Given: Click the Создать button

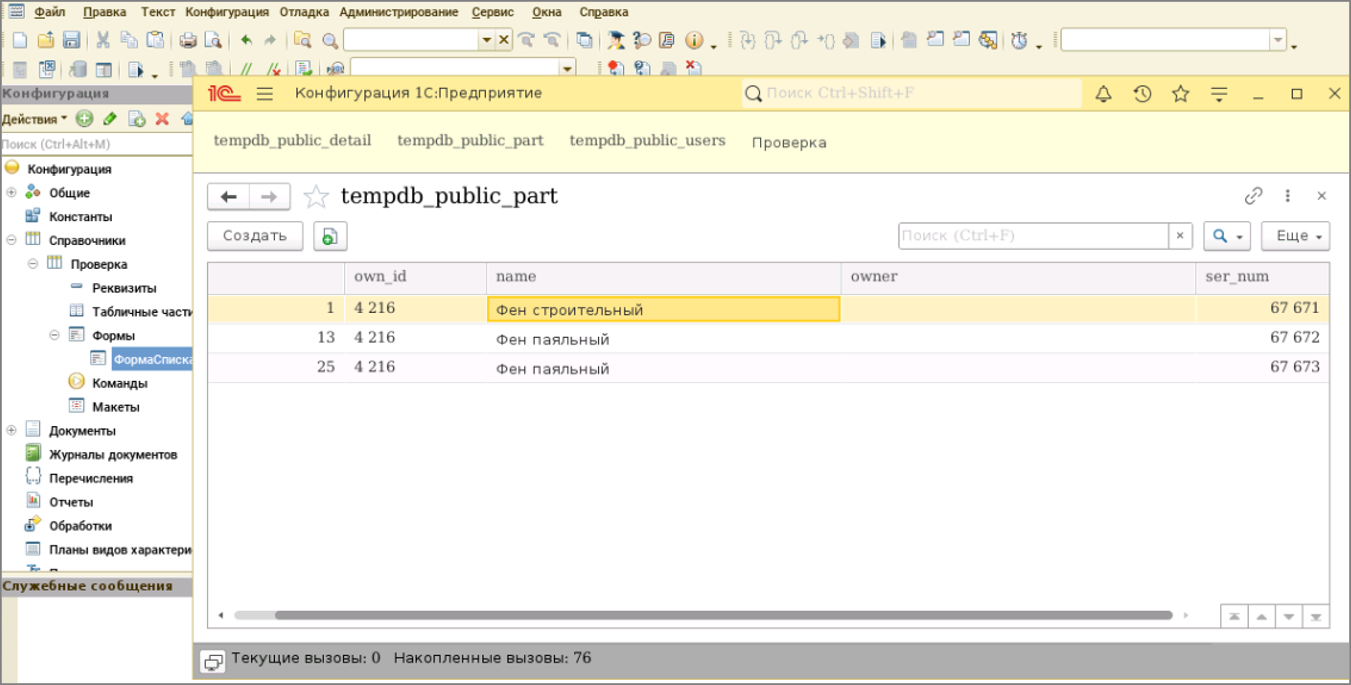Looking at the screenshot, I should (x=255, y=236).
